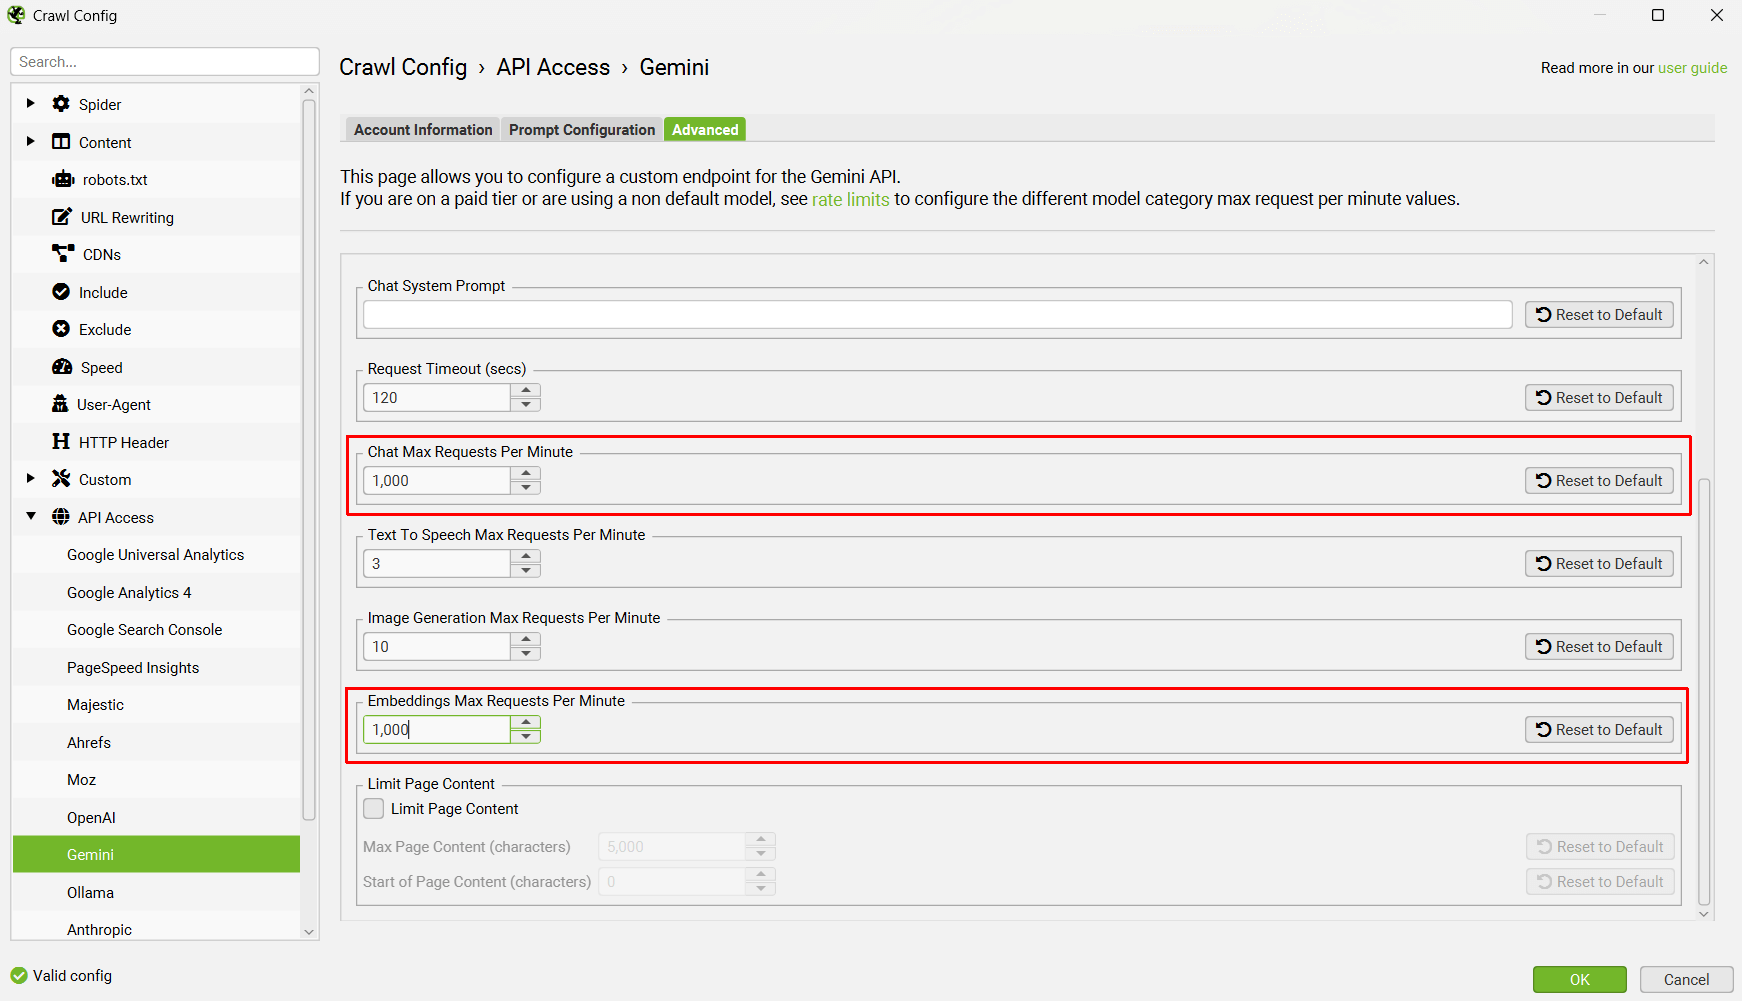Collapse the API Access tree section
This screenshot has width=1742, height=1001.
pyautogui.click(x=30, y=516)
